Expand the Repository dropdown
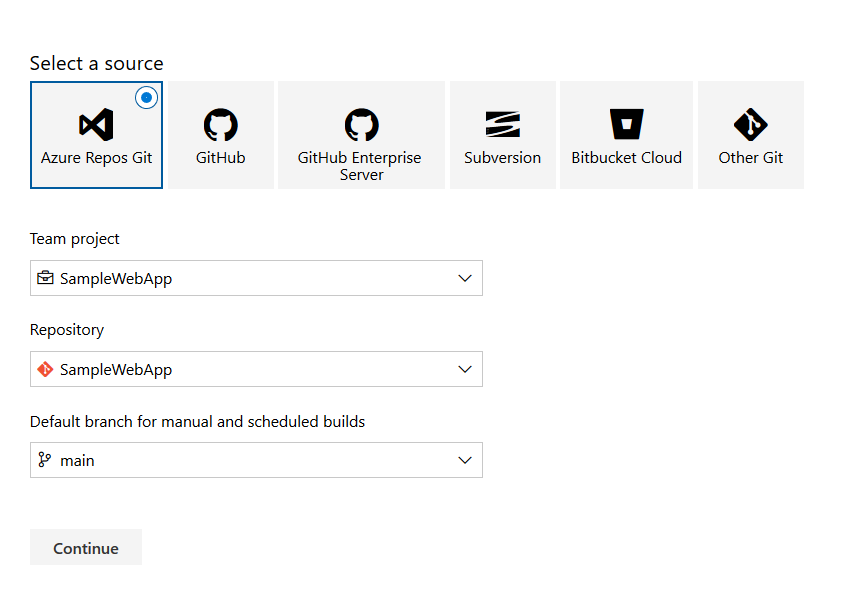 [x=256, y=369]
